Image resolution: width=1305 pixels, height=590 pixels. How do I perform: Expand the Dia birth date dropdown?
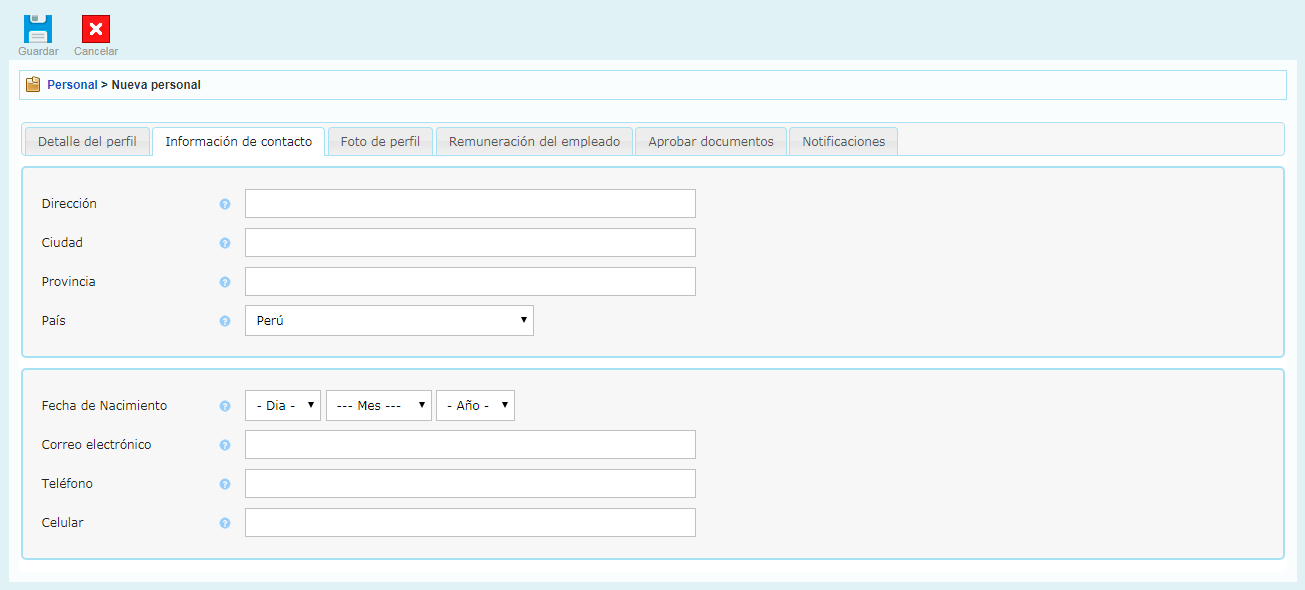283,406
